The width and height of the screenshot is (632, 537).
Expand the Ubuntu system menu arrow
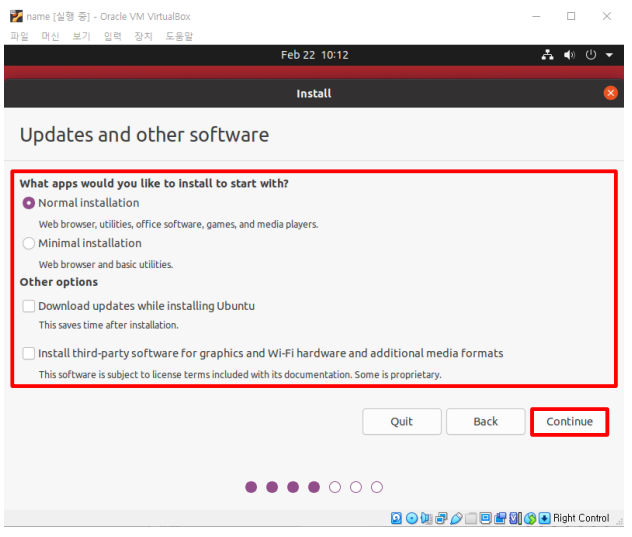tap(609, 55)
